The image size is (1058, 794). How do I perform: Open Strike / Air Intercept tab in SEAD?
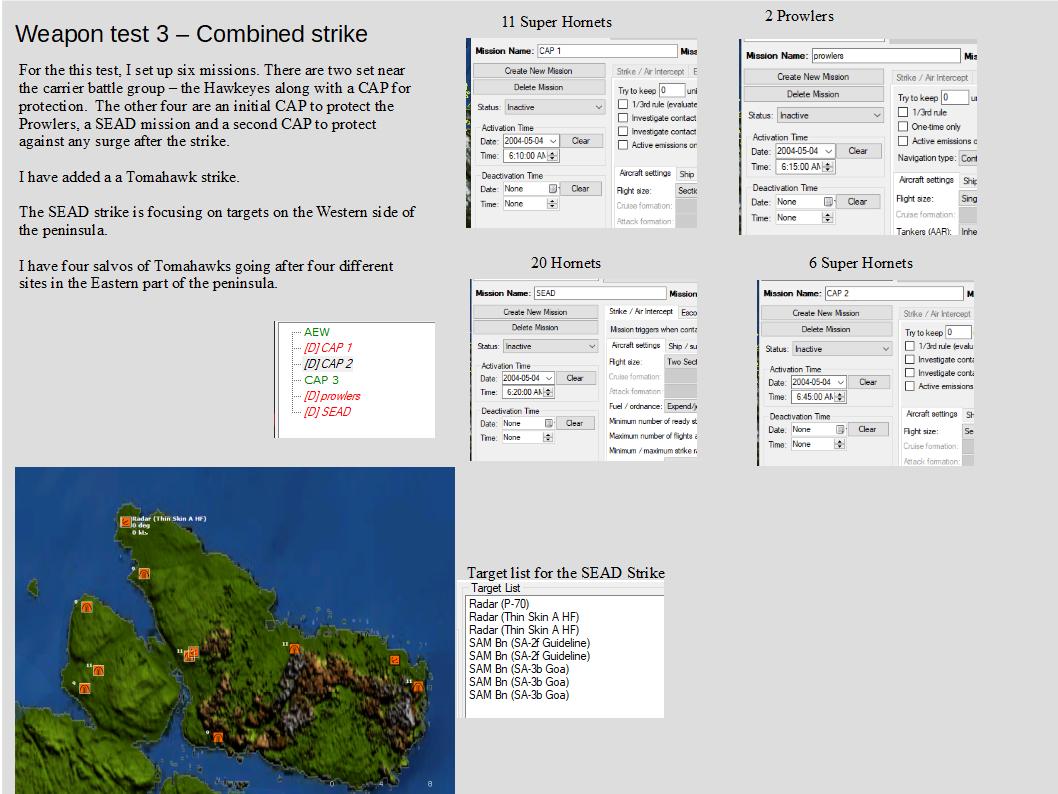[x=641, y=312]
